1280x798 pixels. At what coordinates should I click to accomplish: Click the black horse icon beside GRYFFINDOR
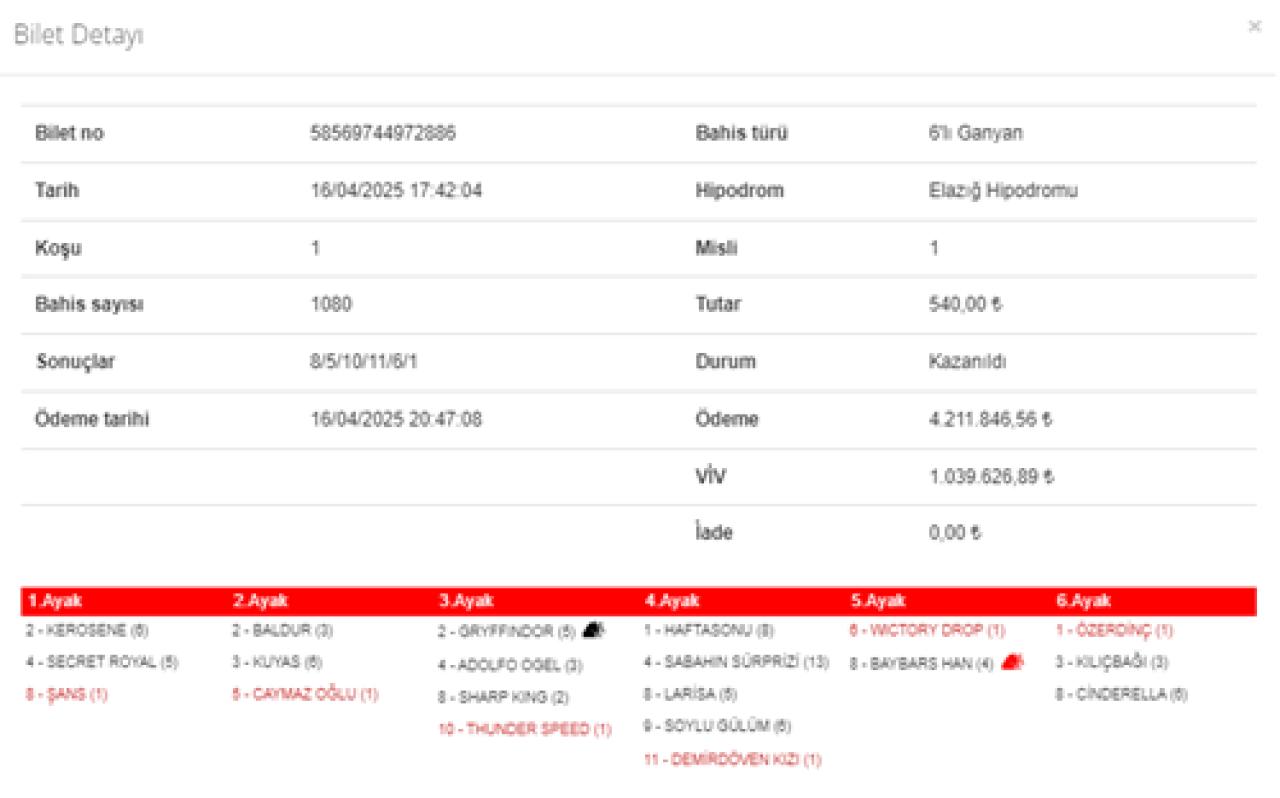(x=593, y=631)
